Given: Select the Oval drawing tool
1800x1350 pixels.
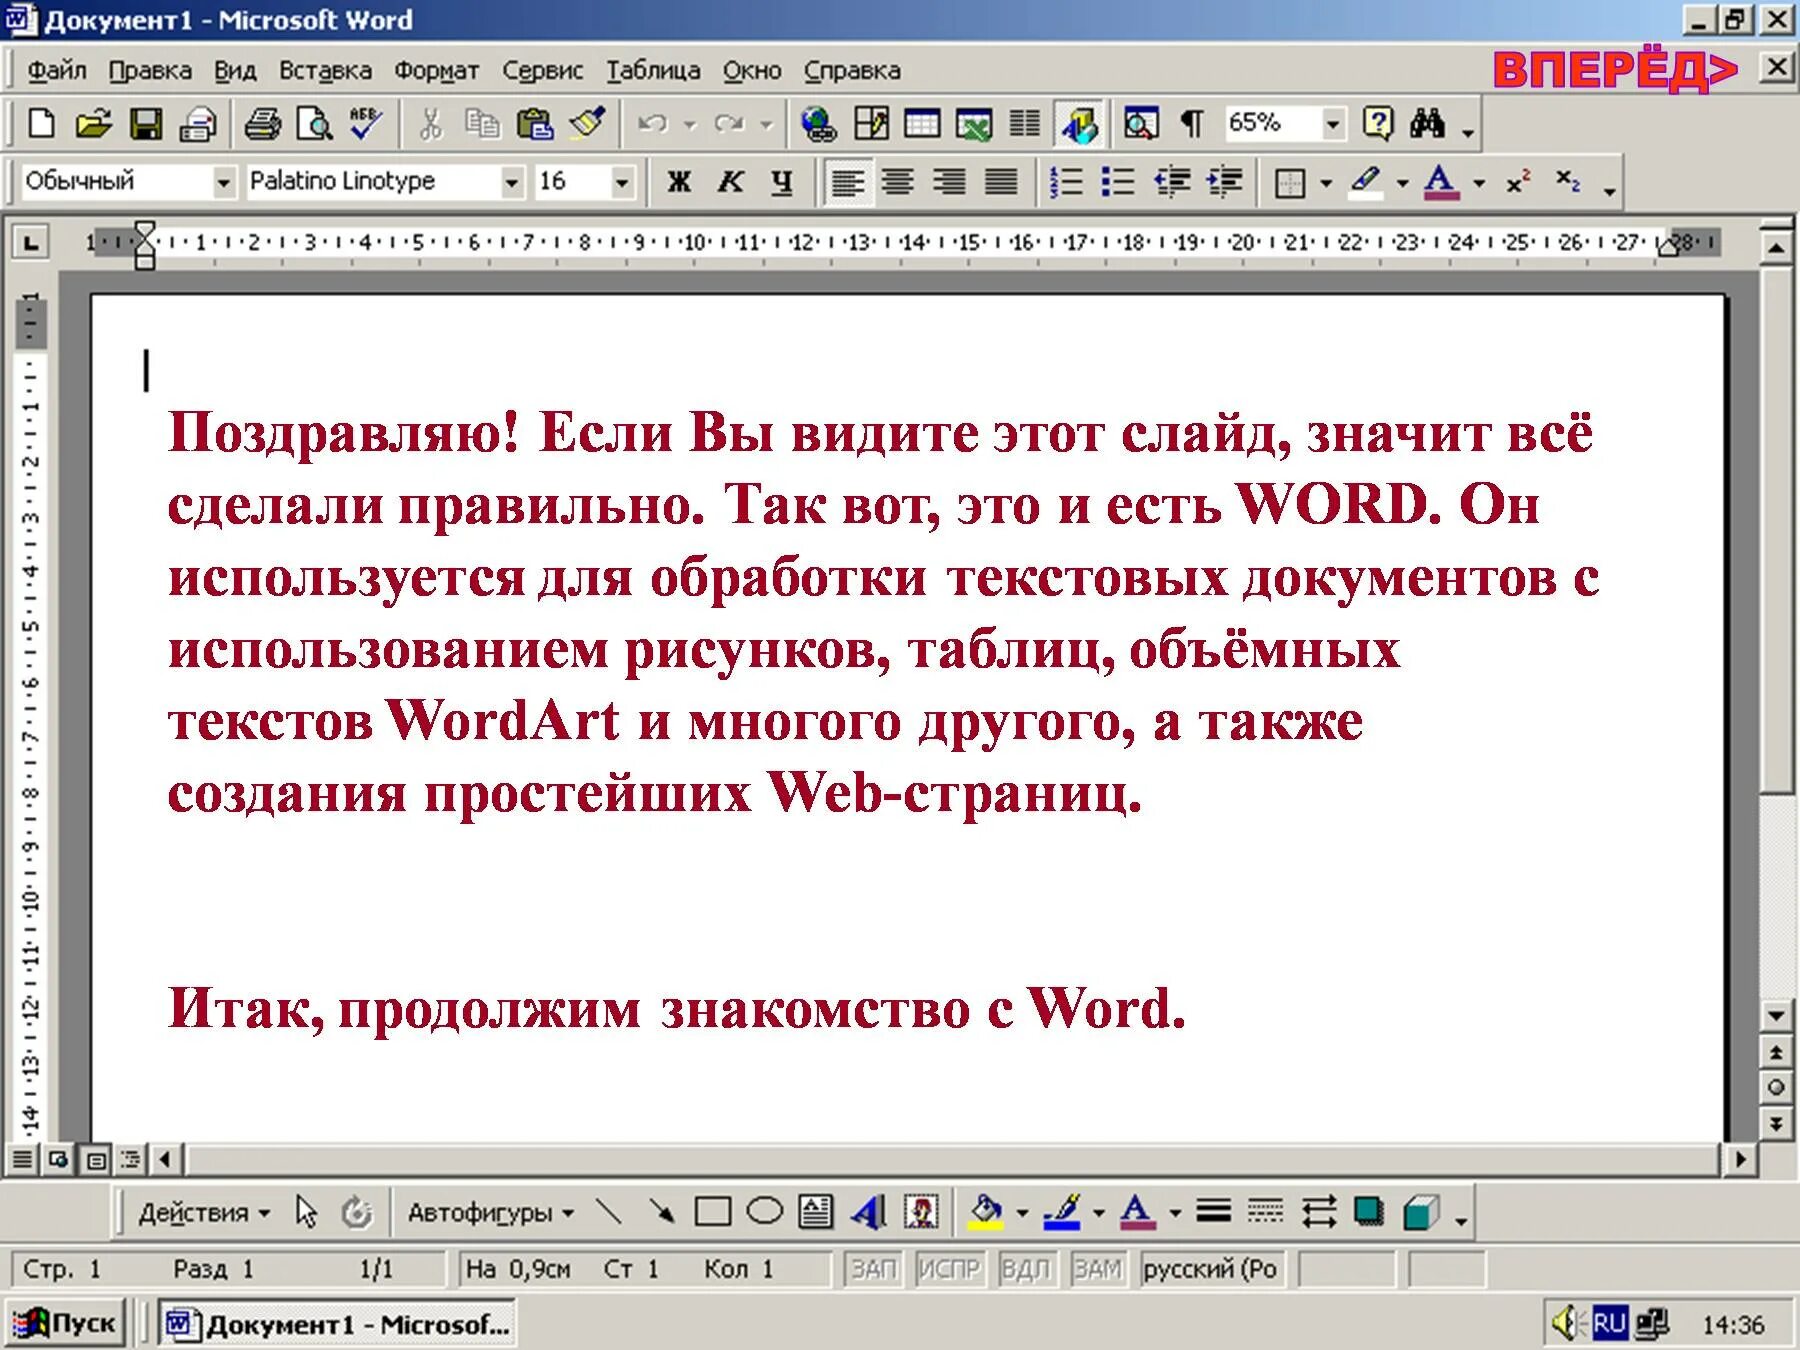Looking at the screenshot, I should 765,1213.
